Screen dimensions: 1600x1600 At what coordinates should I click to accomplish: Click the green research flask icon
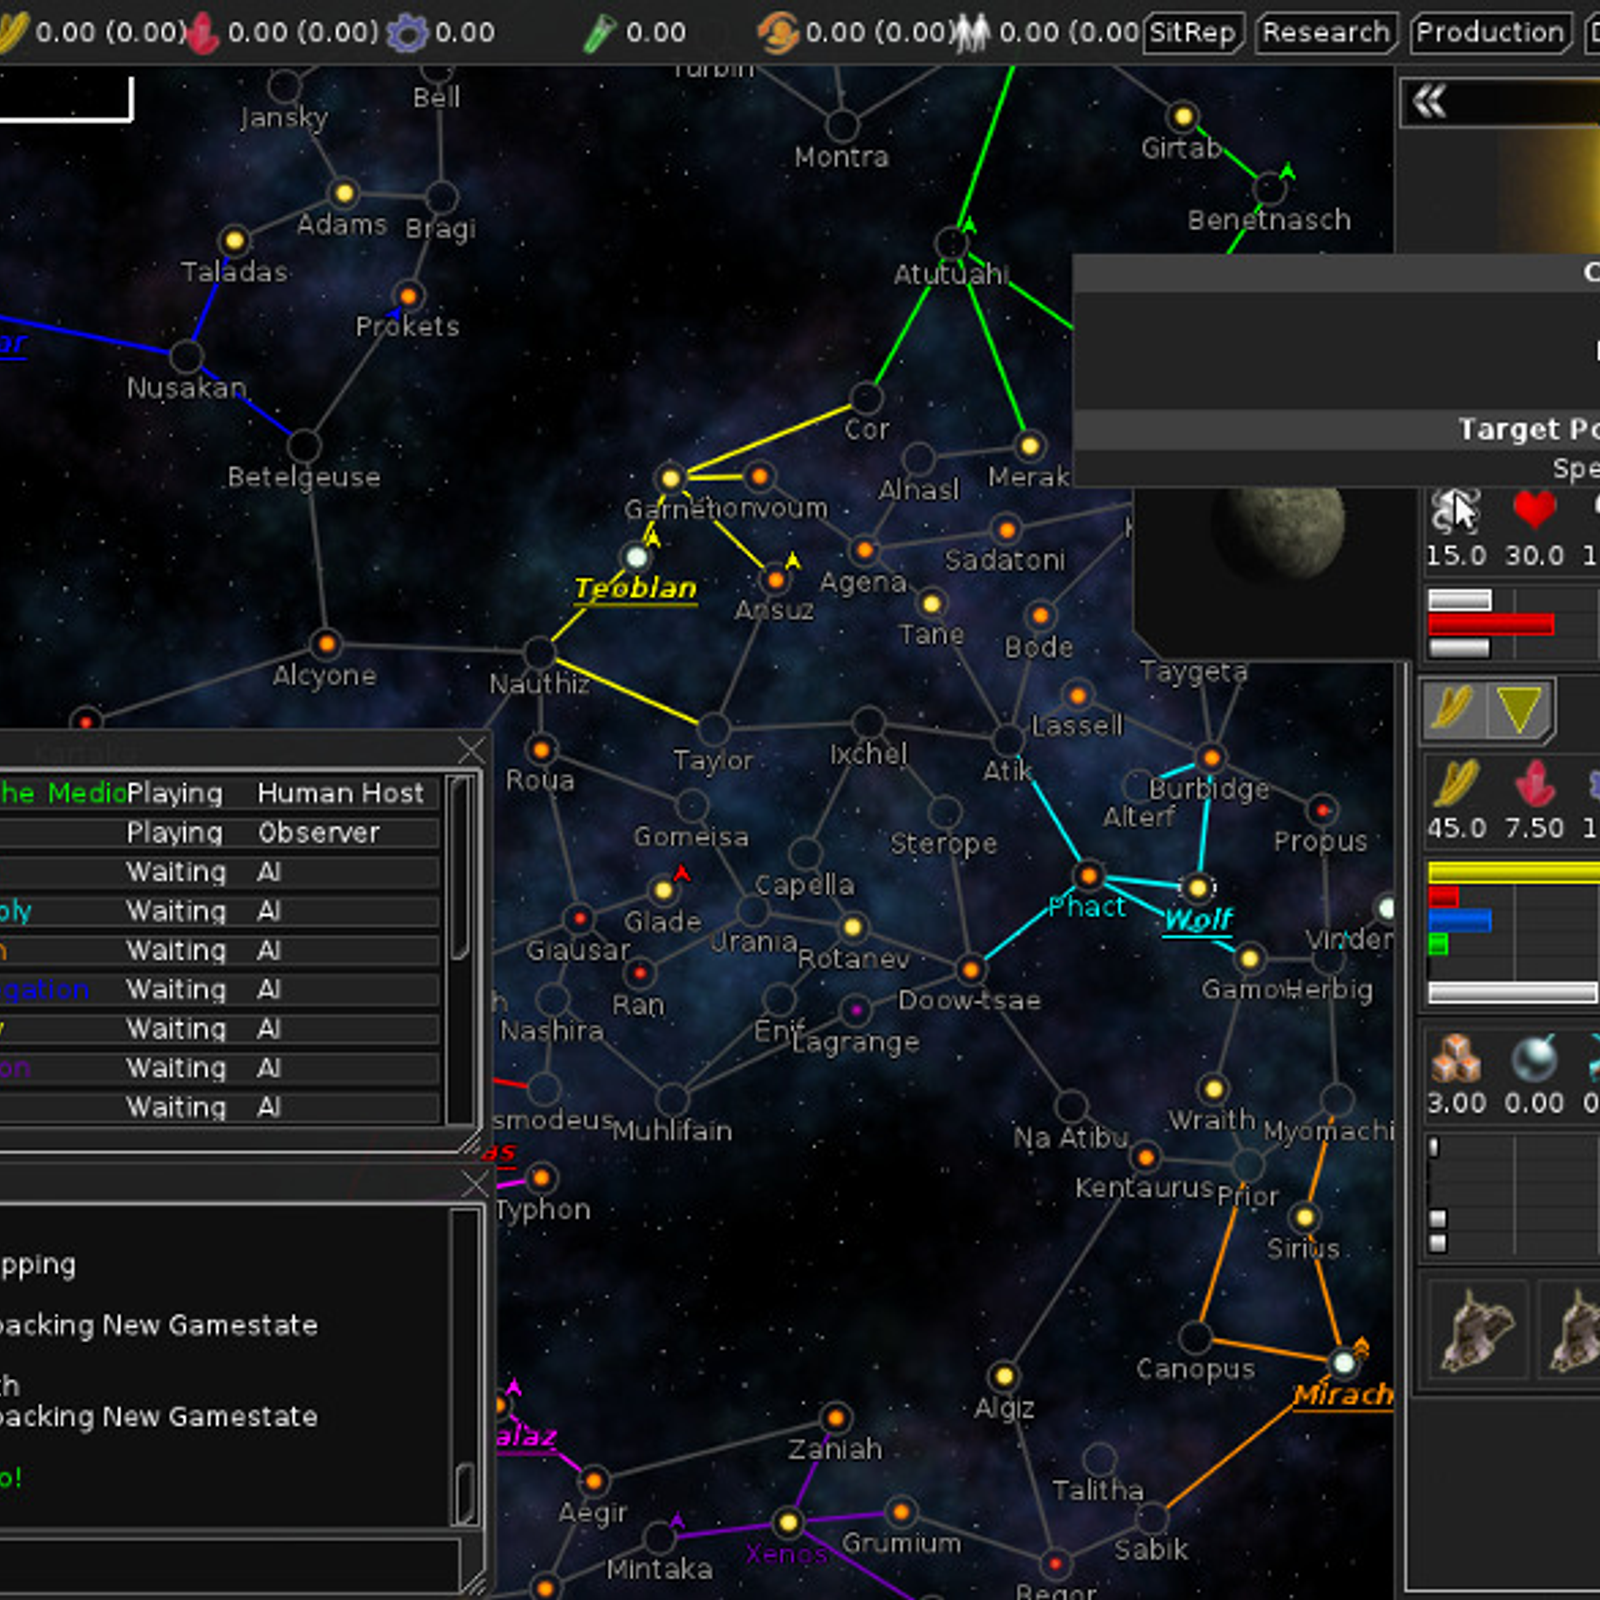pos(599,33)
